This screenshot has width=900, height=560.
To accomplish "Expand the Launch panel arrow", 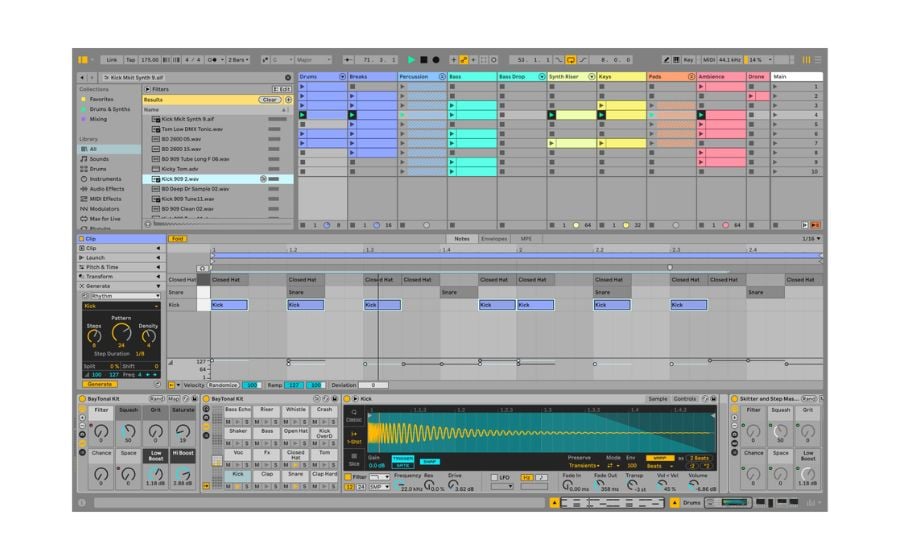I will click(x=158, y=258).
